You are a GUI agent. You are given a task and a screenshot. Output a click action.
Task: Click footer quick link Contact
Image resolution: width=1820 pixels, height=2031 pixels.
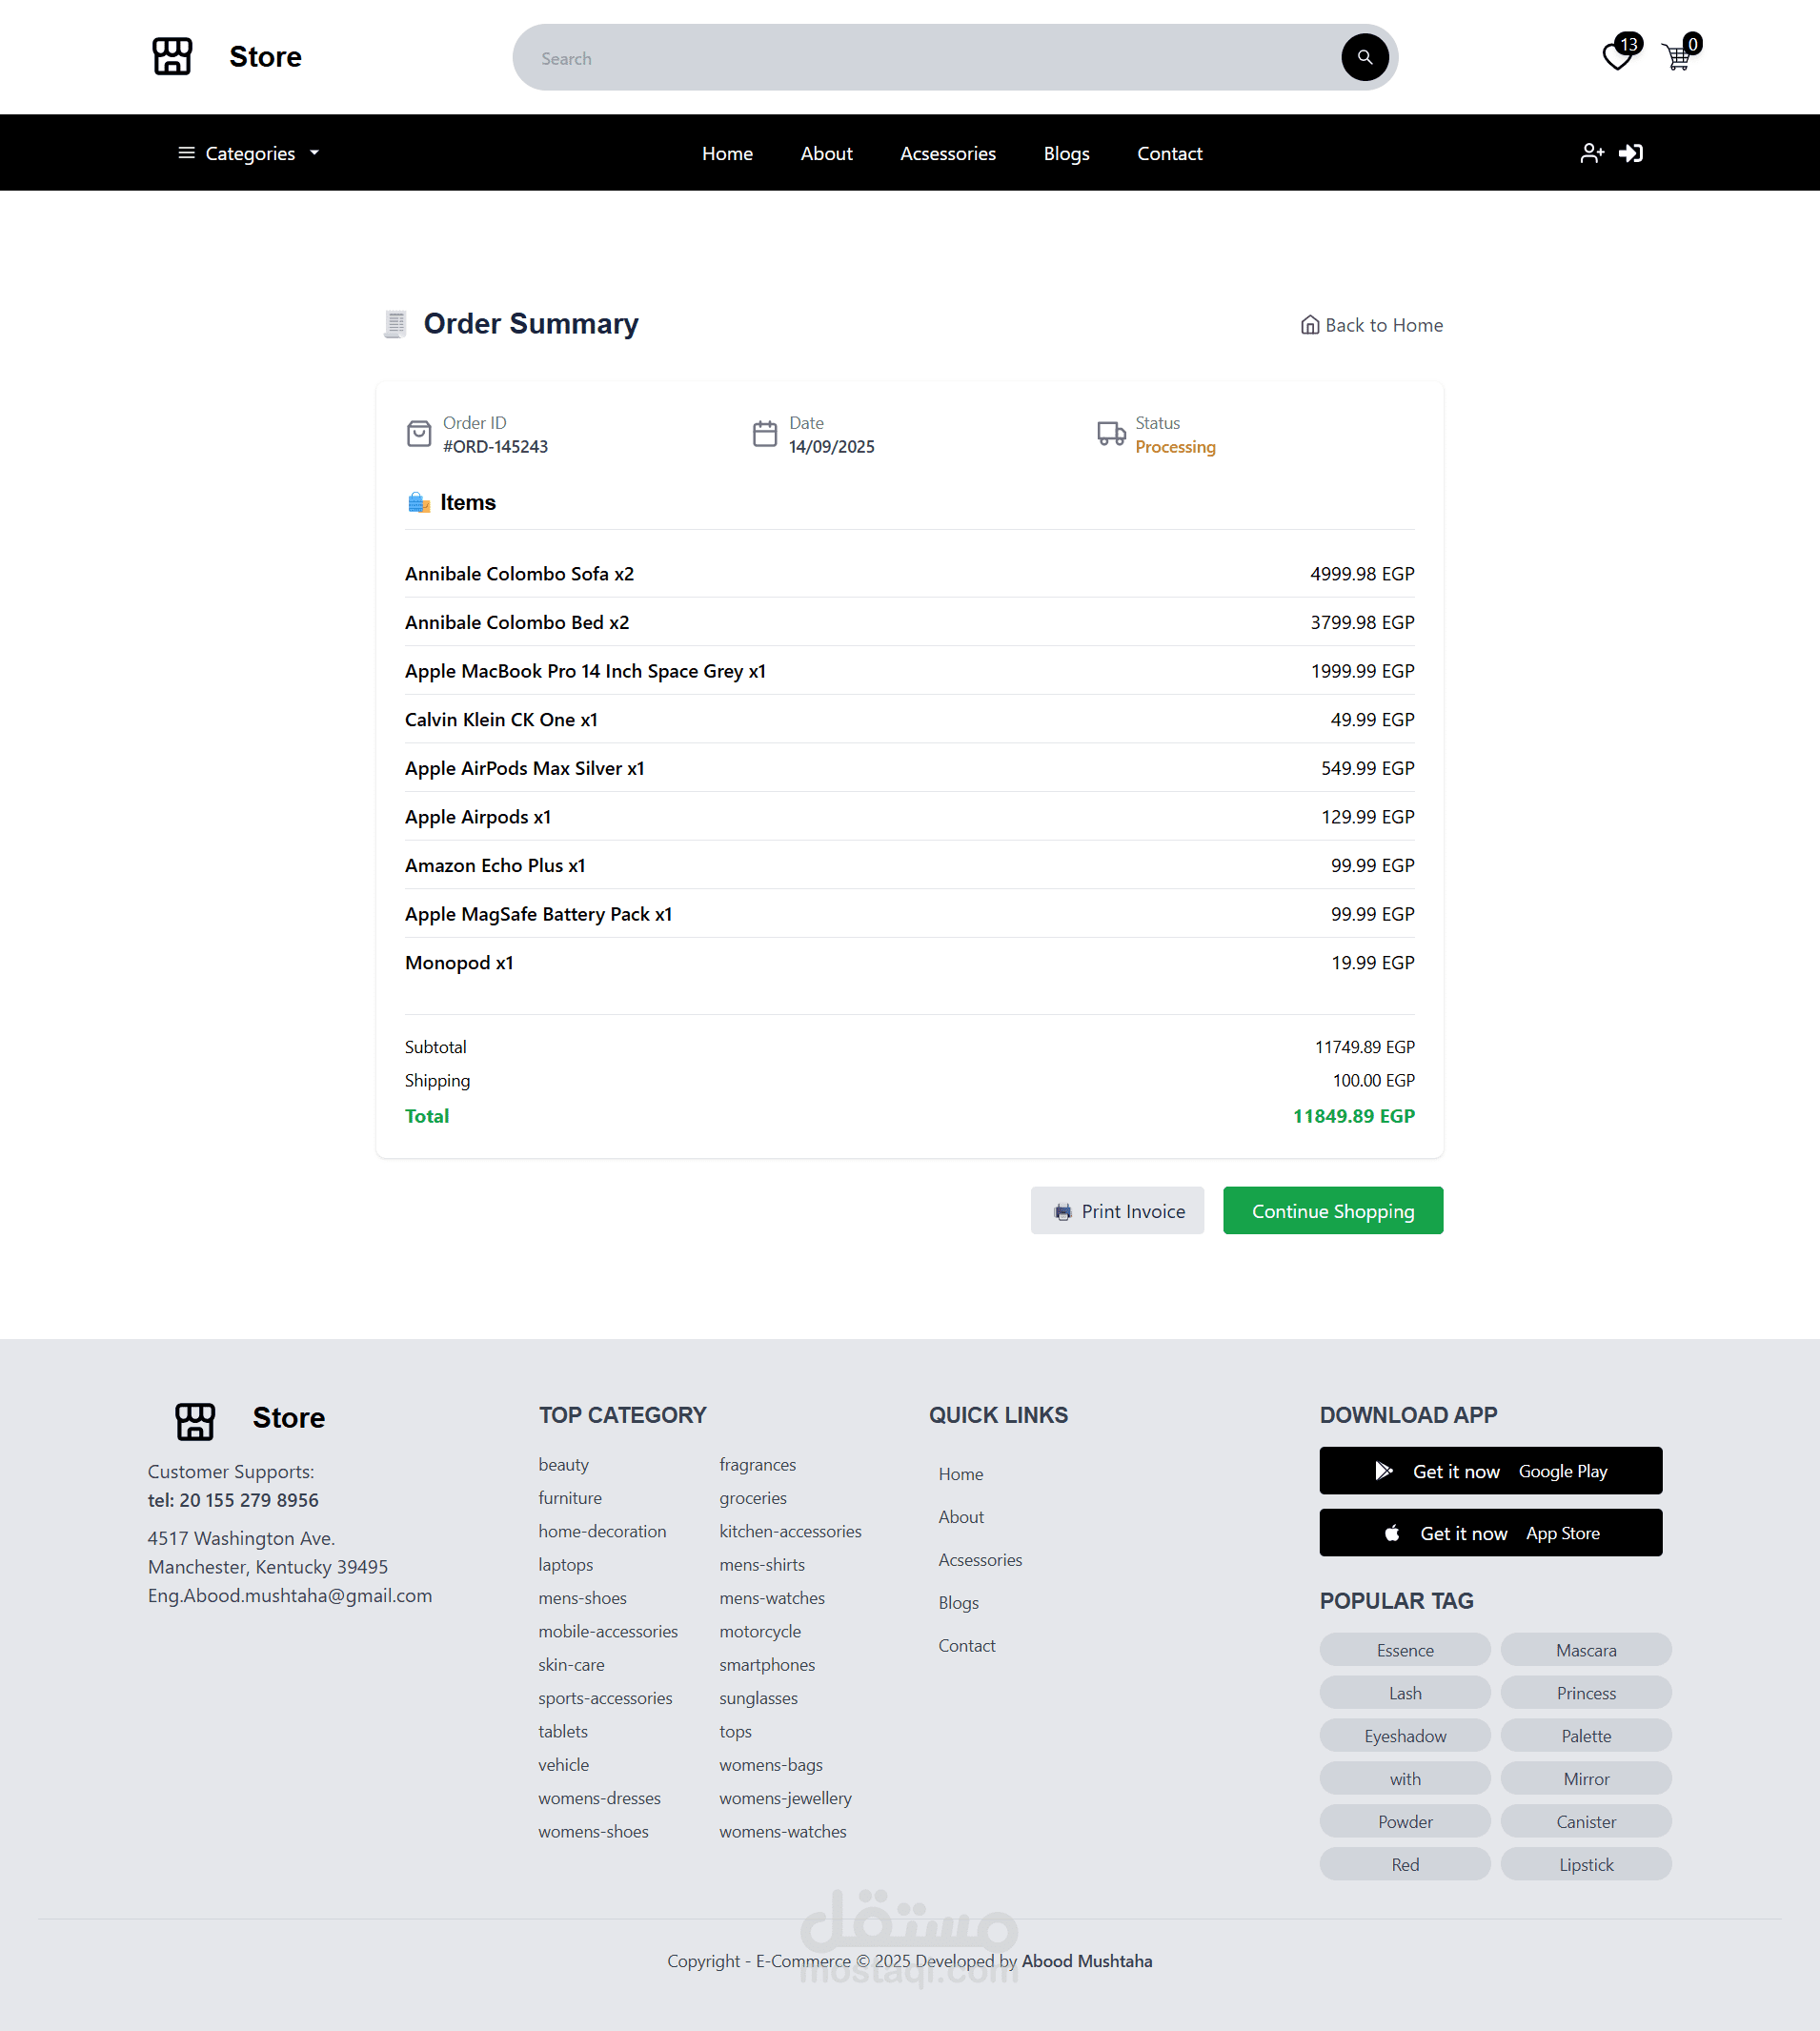click(966, 1645)
